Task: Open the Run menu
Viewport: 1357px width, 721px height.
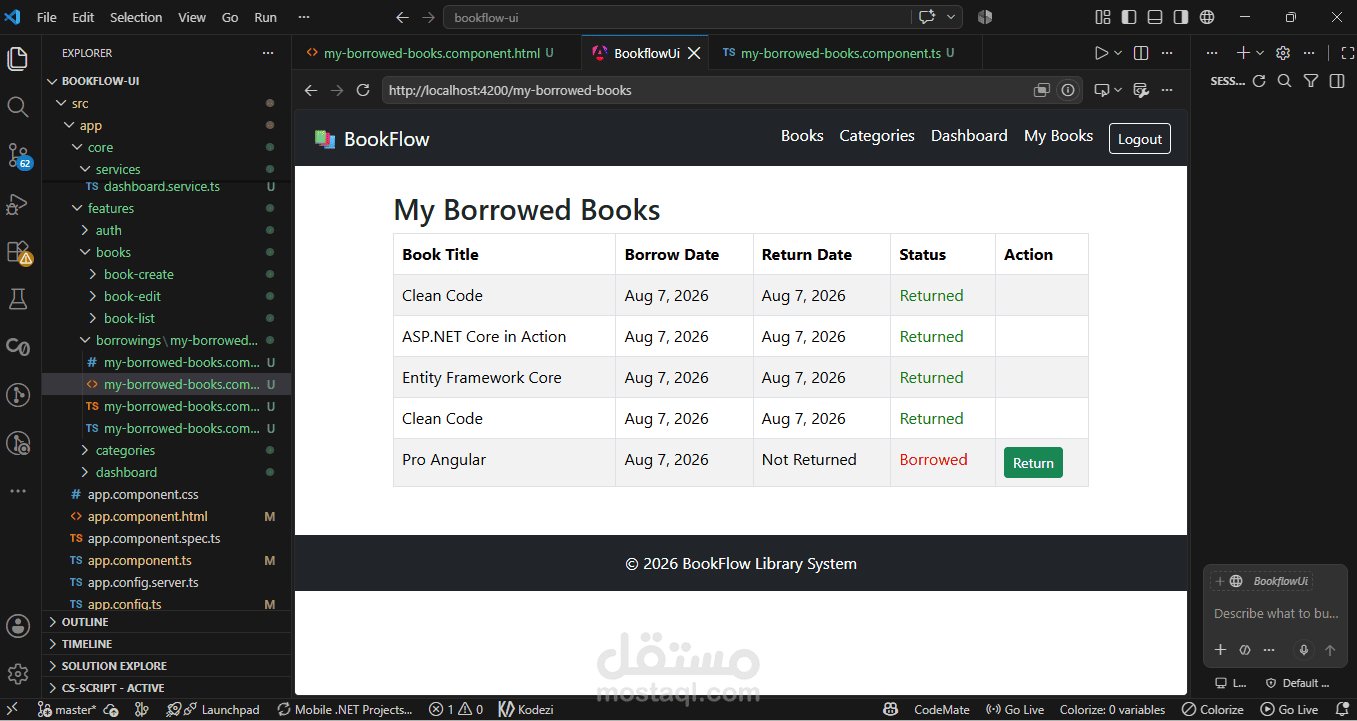Action: point(265,17)
